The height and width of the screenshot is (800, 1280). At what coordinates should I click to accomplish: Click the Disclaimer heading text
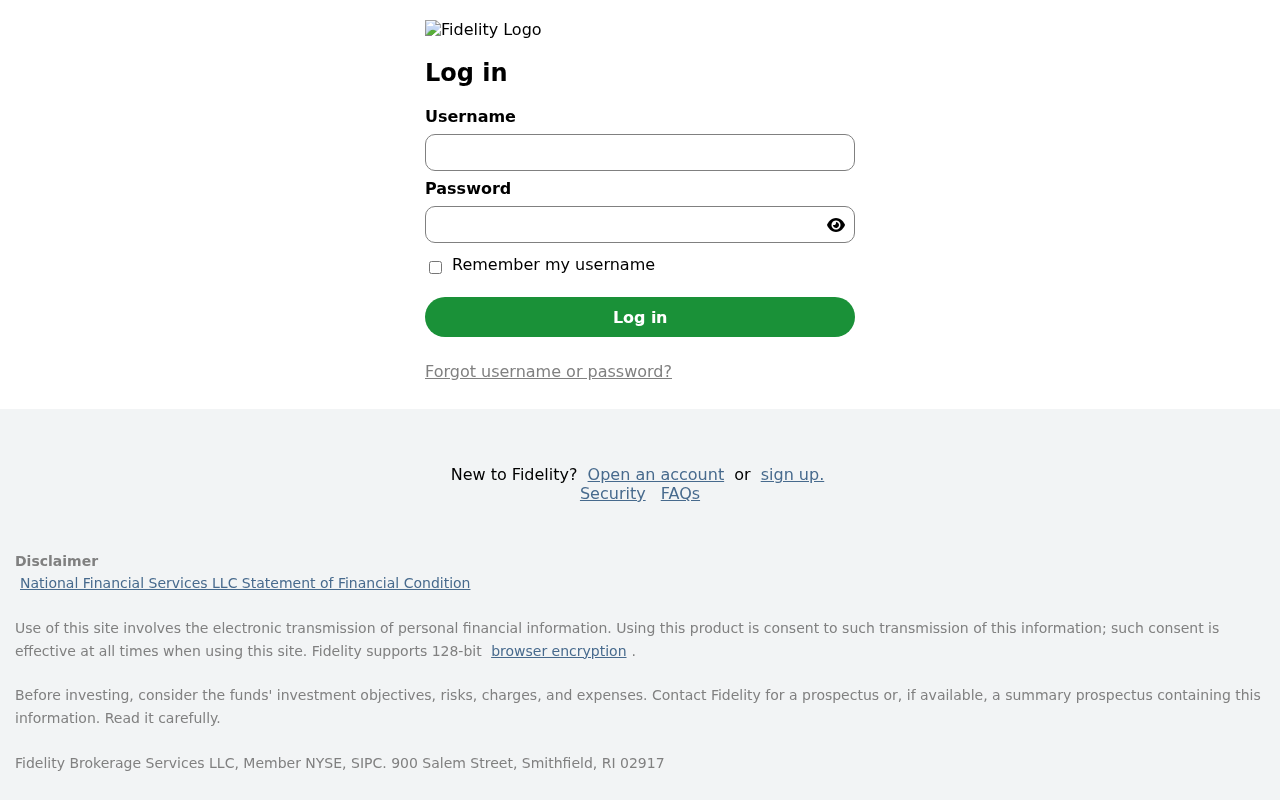coord(57,561)
